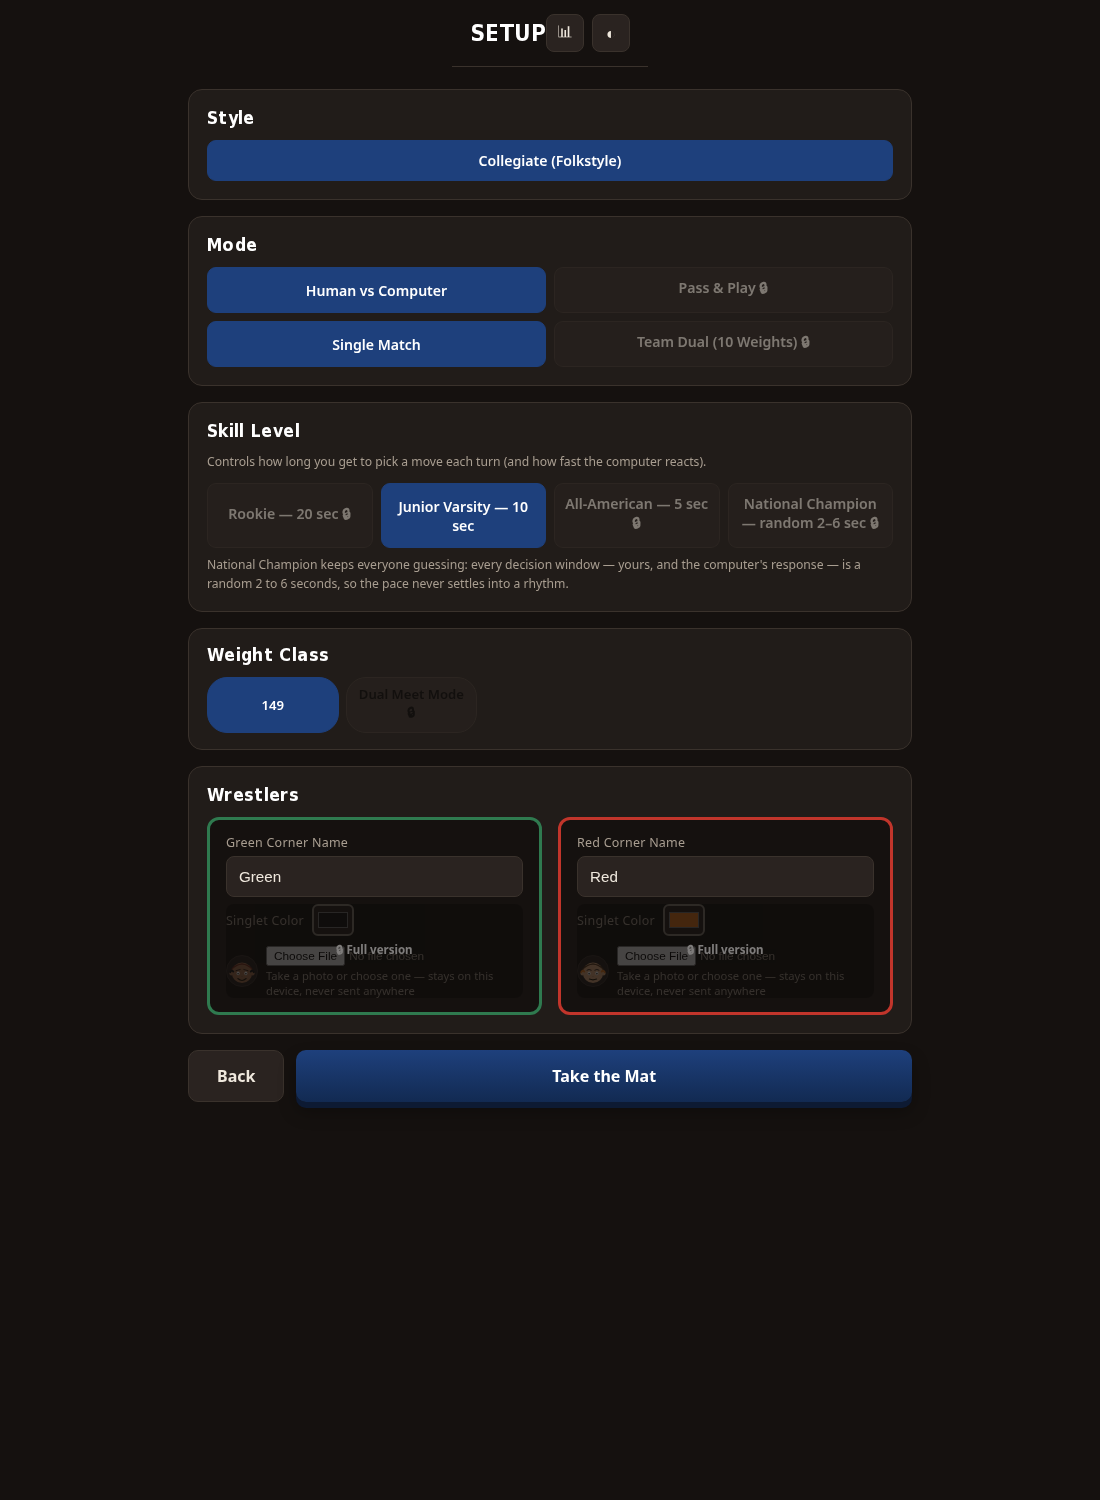Click Green corner Full version lock label
Image resolution: width=1100 pixels, height=1500 pixels.
click(x=374, y=950)
